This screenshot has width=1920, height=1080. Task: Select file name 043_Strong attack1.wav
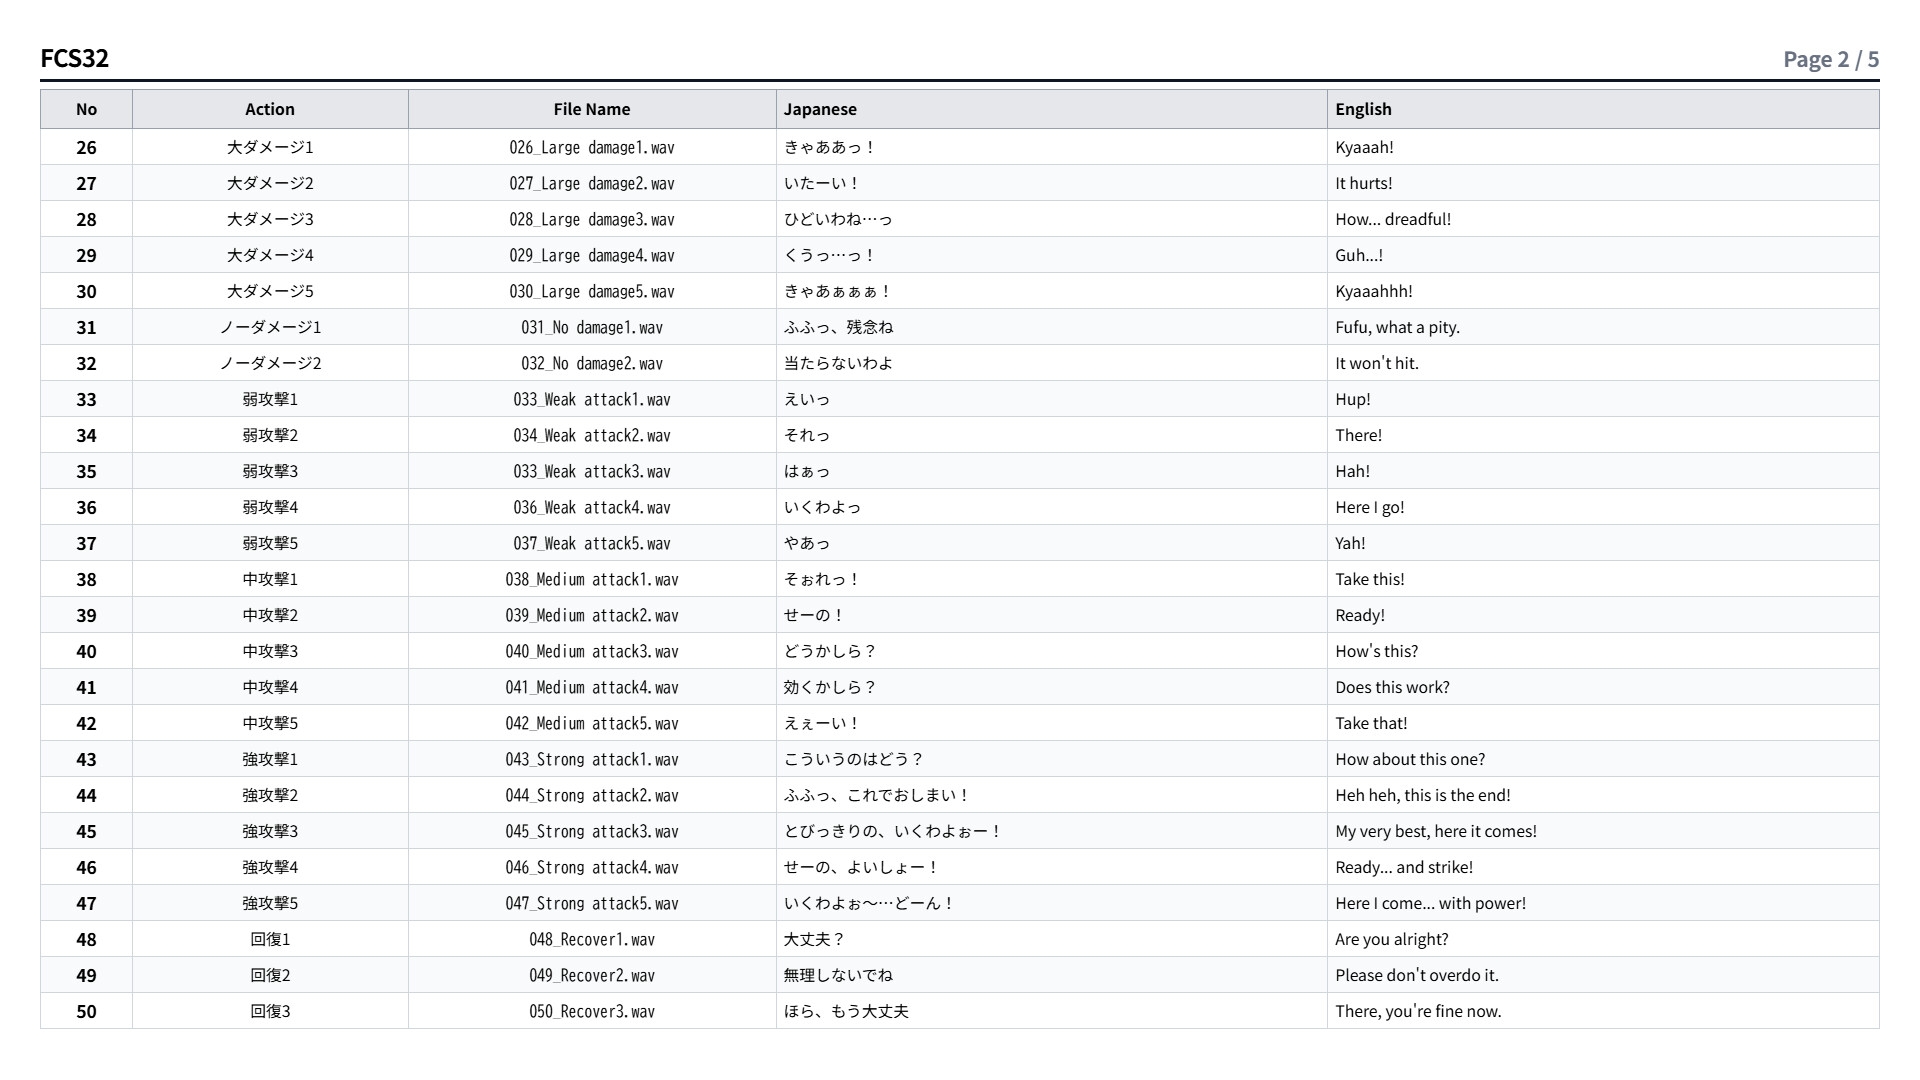click(x=592, y=759)
